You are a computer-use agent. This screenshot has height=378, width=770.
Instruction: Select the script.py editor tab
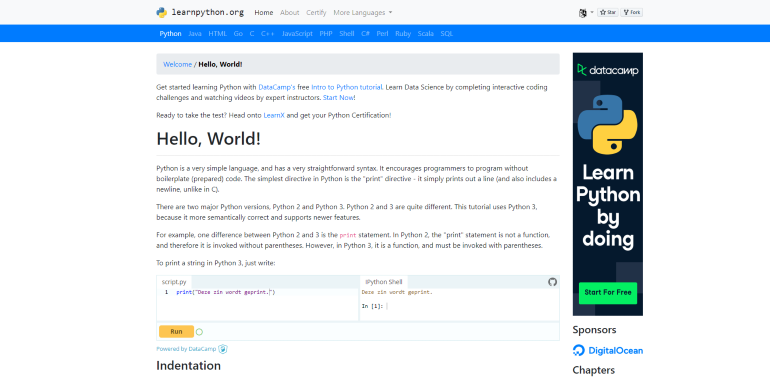(x=174, y=282)
